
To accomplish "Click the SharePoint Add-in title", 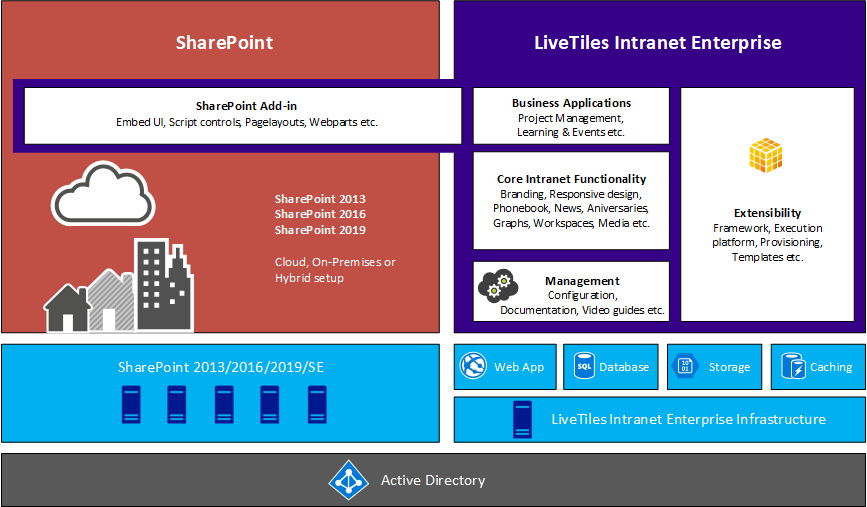I will (x=246, y=106).
